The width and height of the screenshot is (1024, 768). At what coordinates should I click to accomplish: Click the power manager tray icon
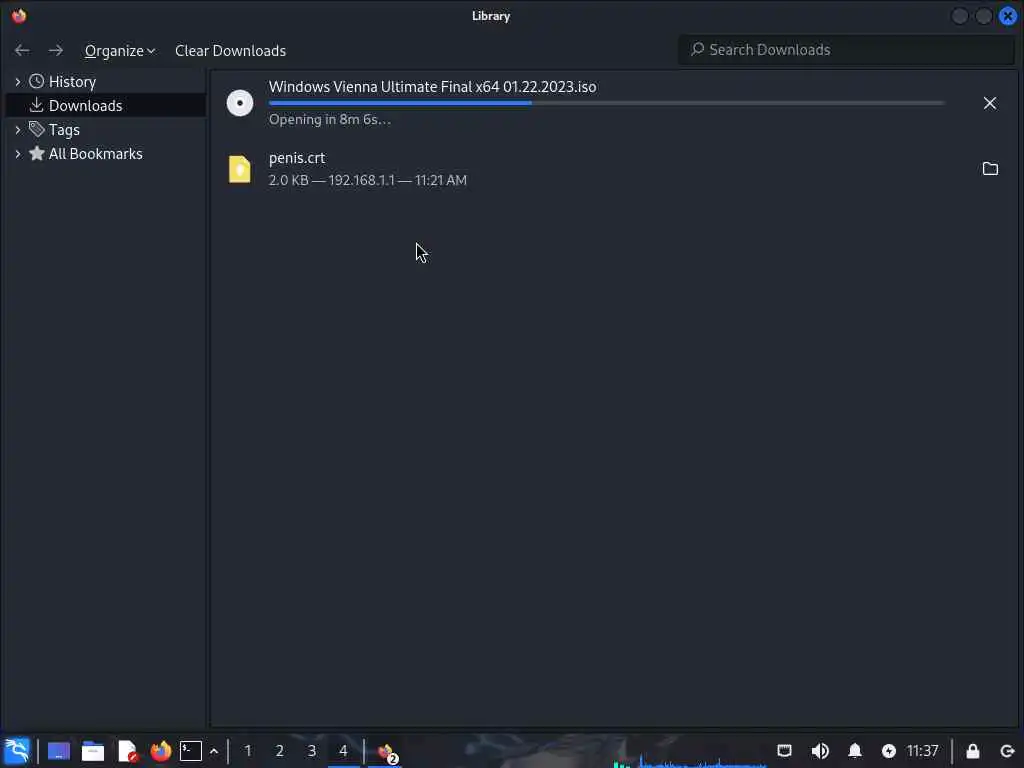click(888, 752)
